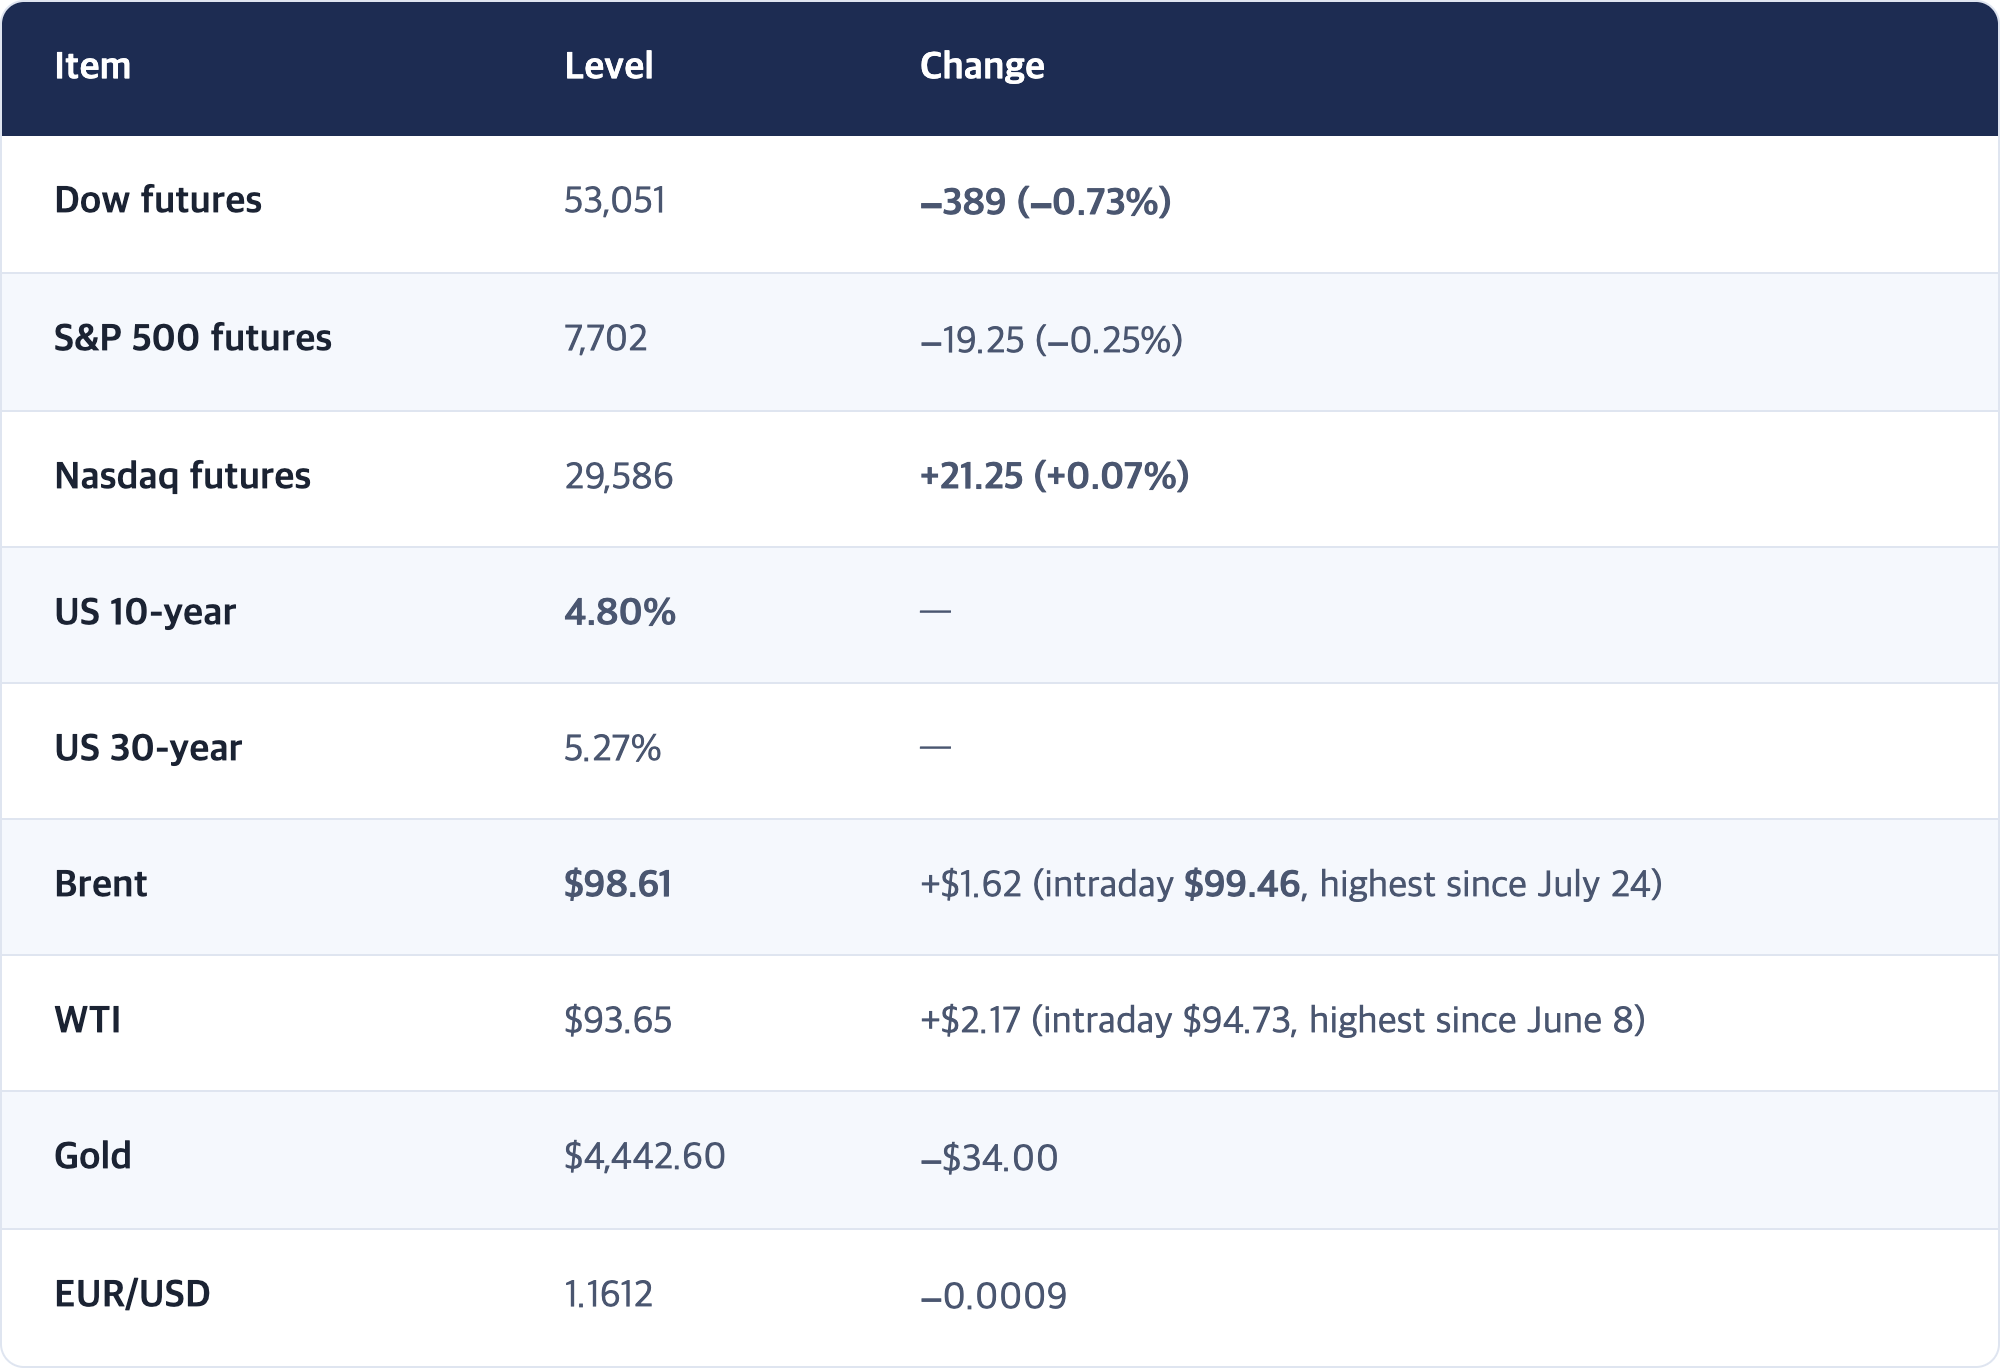Select the "Dow futures" row label

[158, 200]
